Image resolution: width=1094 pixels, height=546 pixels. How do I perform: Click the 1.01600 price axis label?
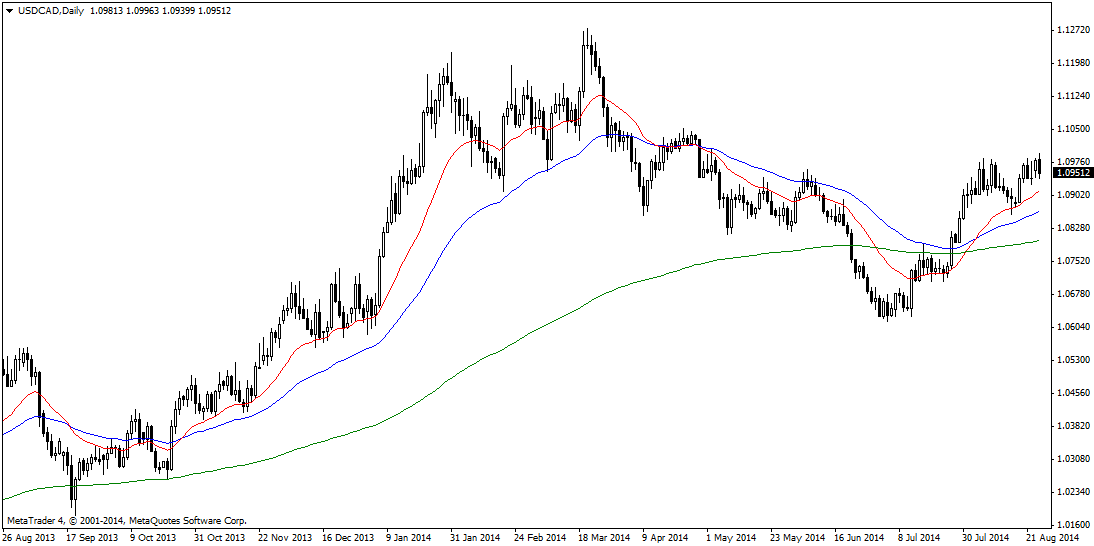(1074, 525)
